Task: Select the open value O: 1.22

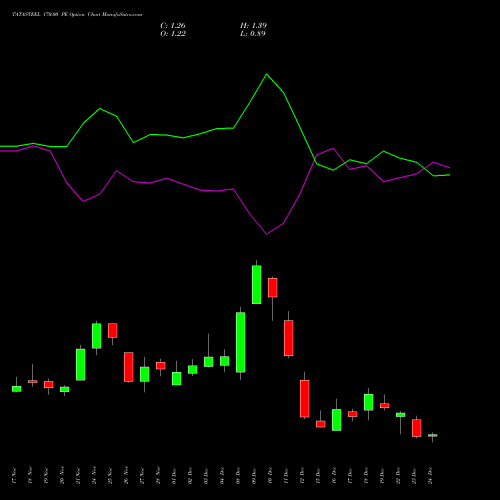Action: point(173,34)
